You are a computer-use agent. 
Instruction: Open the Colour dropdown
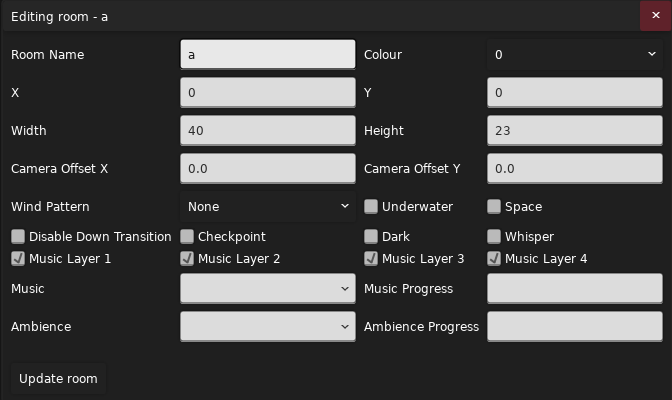[x=572, y=55]
